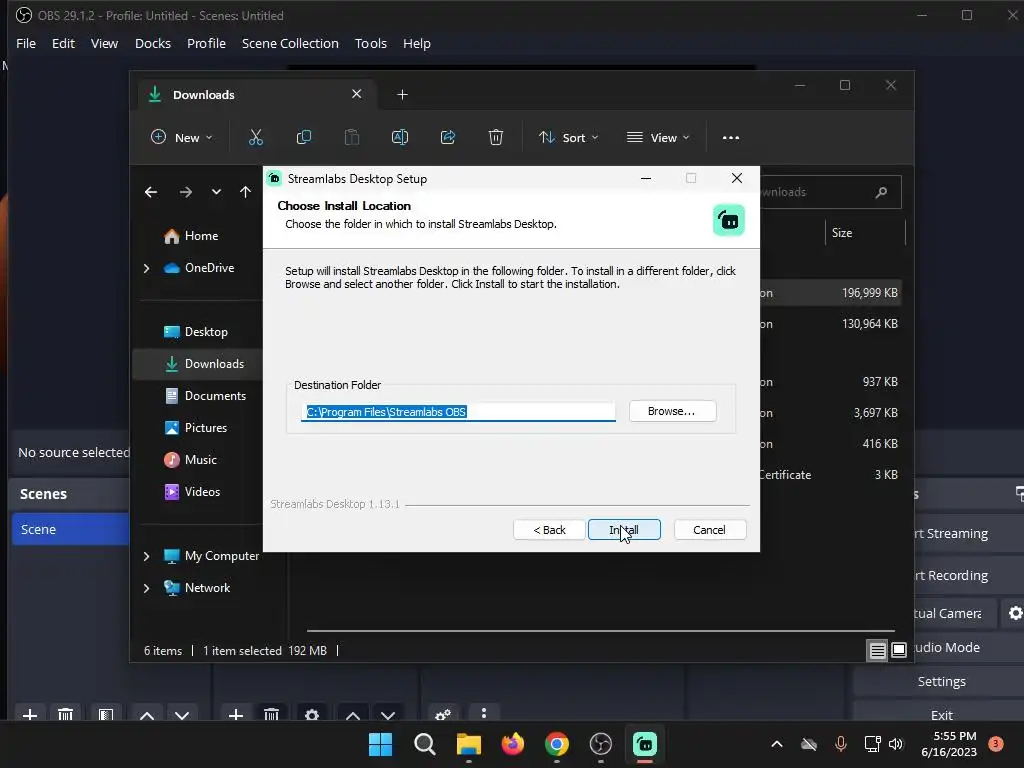Open OBS Edit menu
Viewport: 1024px width, 768px height.
(x=63, y=44)
